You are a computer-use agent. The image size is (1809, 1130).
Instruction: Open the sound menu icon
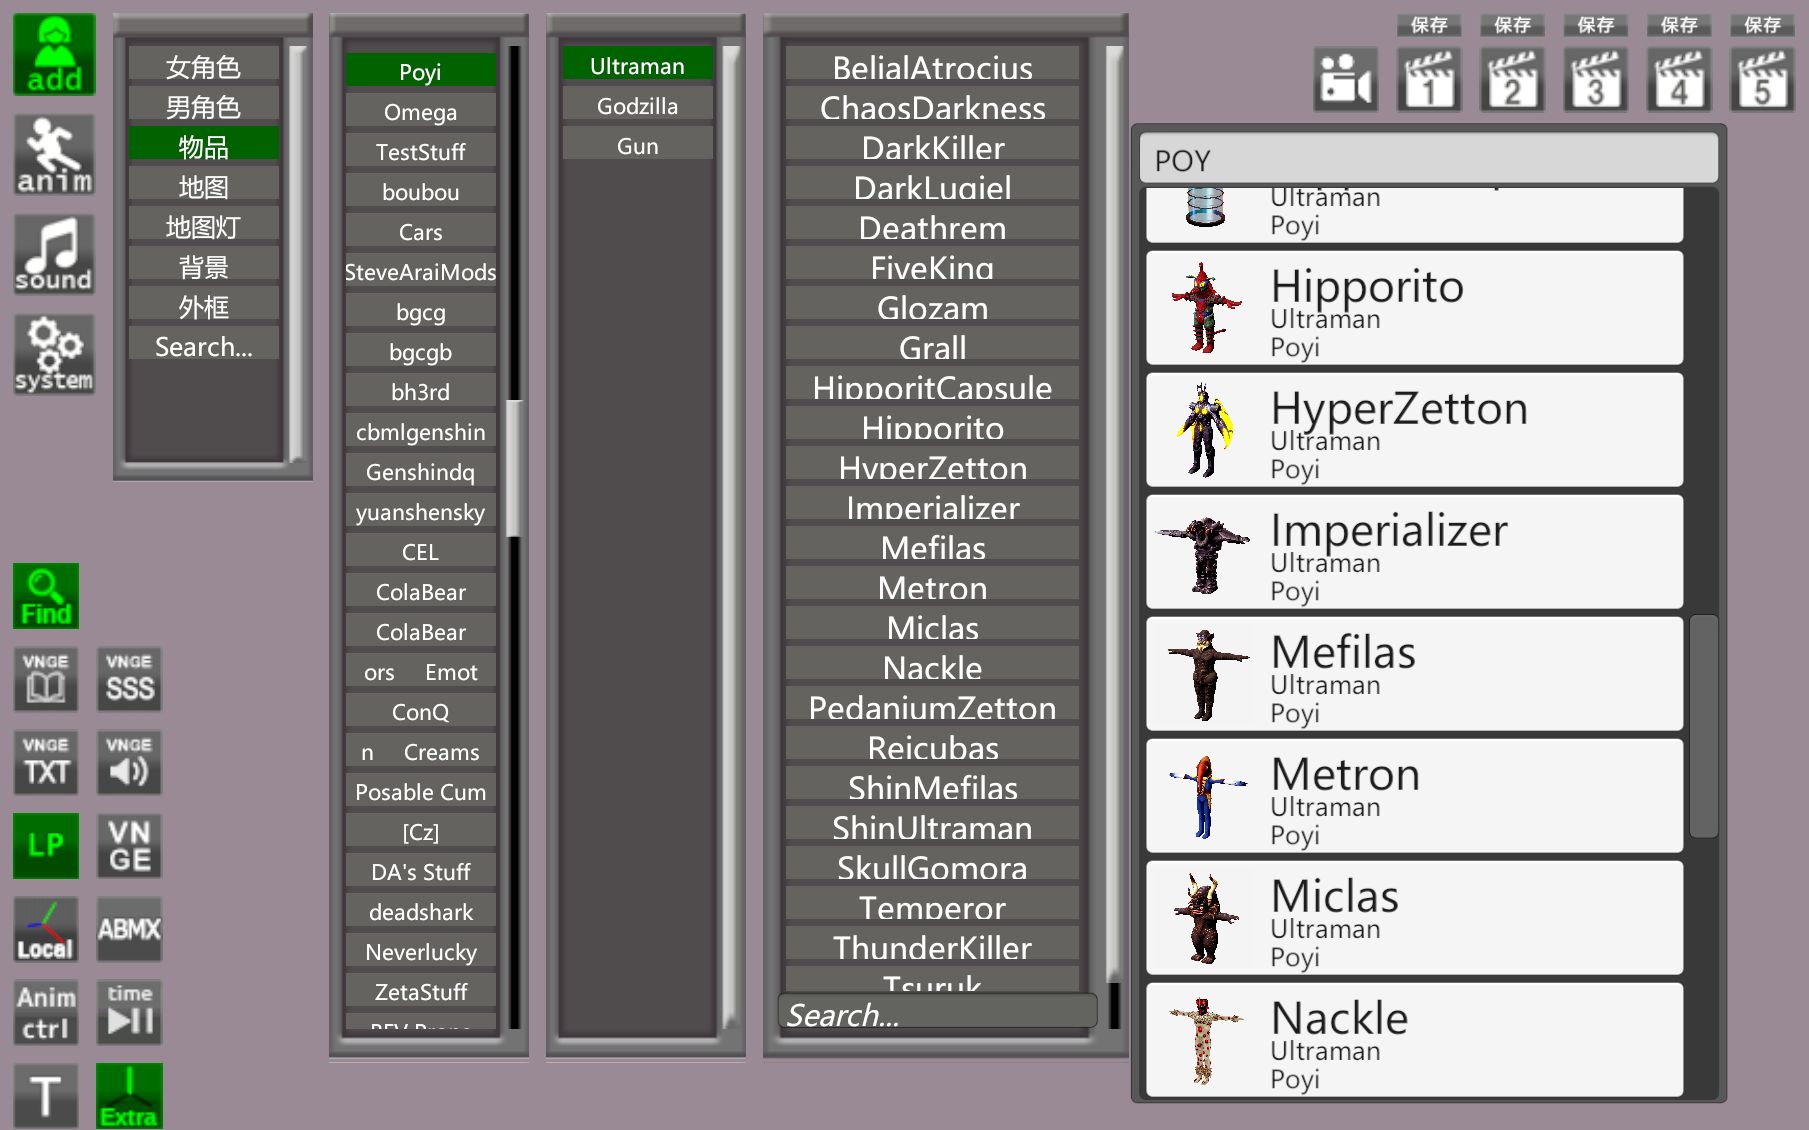[54, 255]
